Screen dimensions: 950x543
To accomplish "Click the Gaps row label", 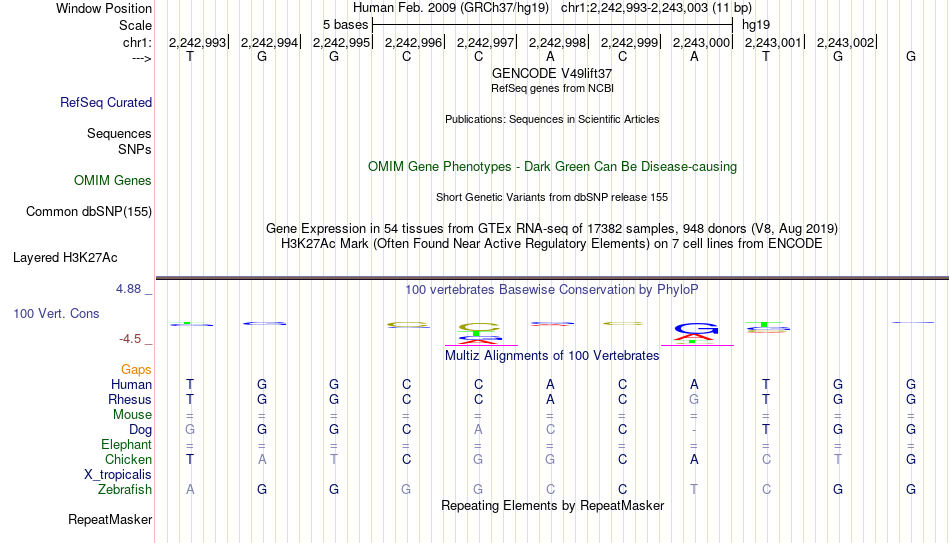I will (x=136, y=370).
